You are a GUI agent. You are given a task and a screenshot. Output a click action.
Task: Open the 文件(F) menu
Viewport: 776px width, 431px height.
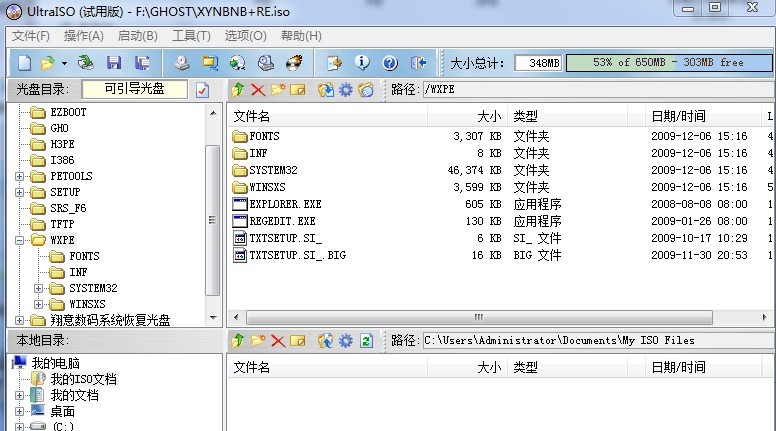[x=31, y=36]
